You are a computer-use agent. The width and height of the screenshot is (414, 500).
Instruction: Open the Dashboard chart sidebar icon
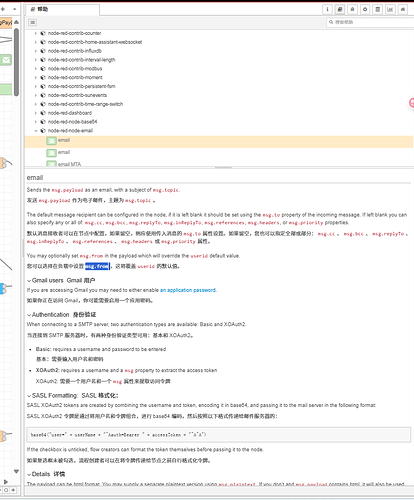coord(390,9)
